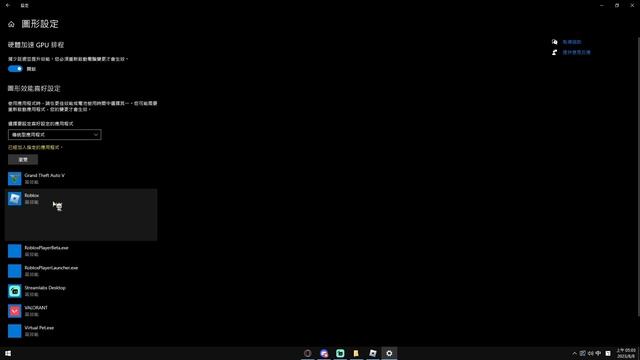Select the RobloxPlayerBeta.exe entry name
640x360 pixels.
(x=47, y=247)
